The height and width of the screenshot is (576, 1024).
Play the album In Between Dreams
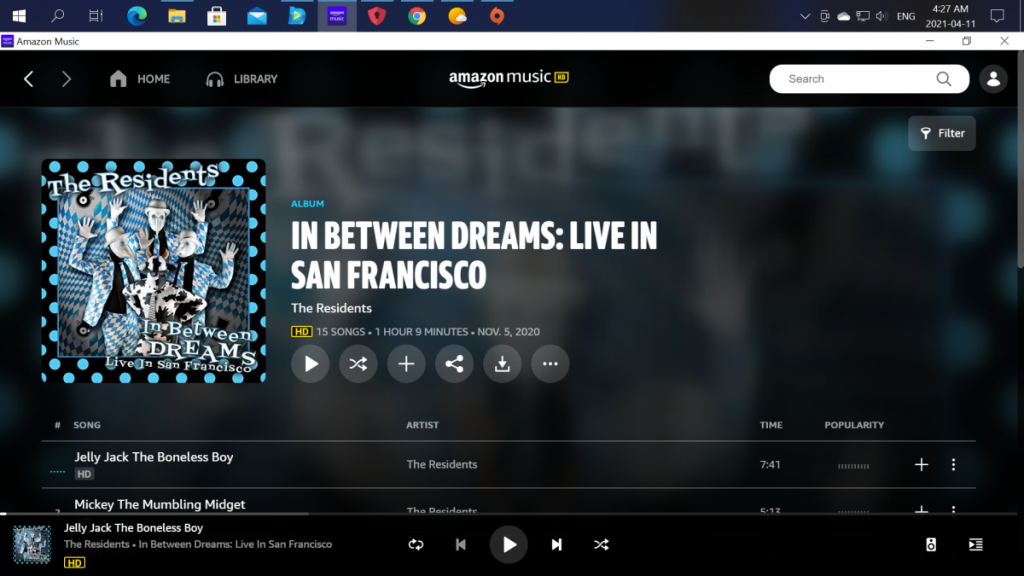[310, 364]
